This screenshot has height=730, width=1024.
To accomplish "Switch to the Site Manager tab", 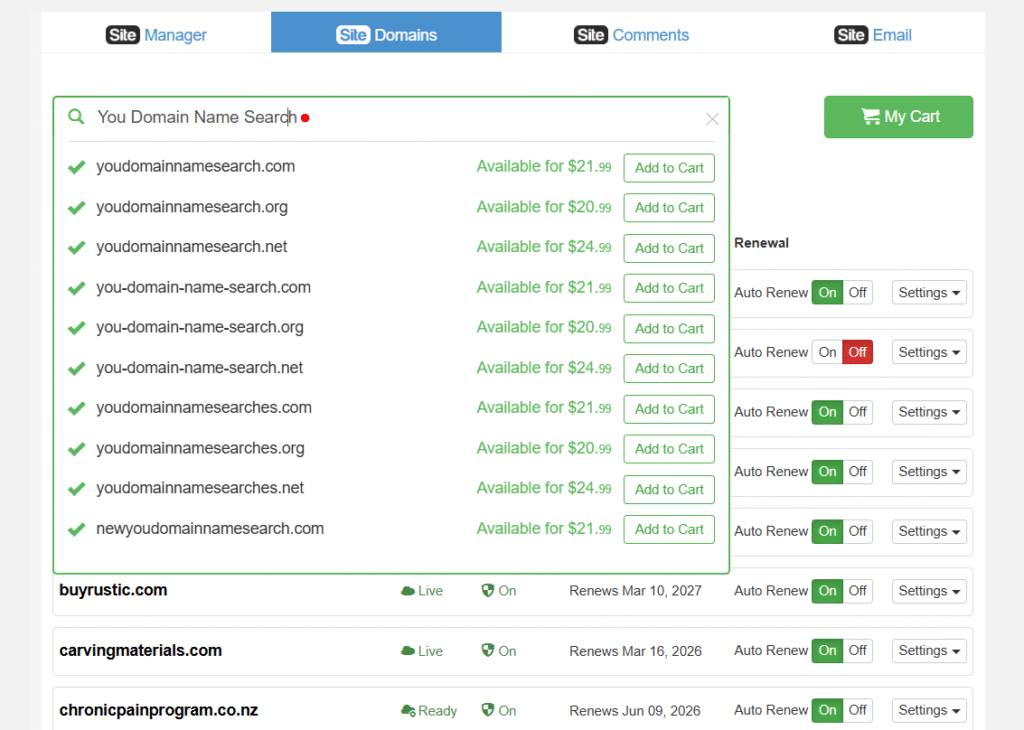I will pos(156,33).
